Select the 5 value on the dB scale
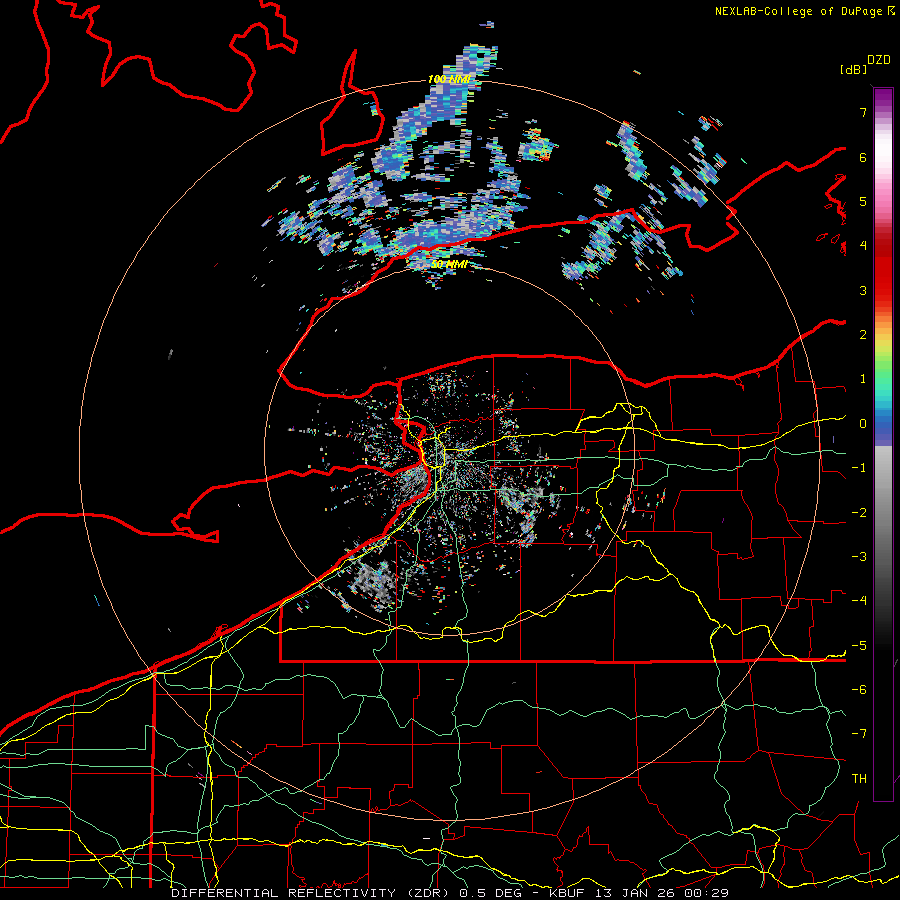 point(863,201)
